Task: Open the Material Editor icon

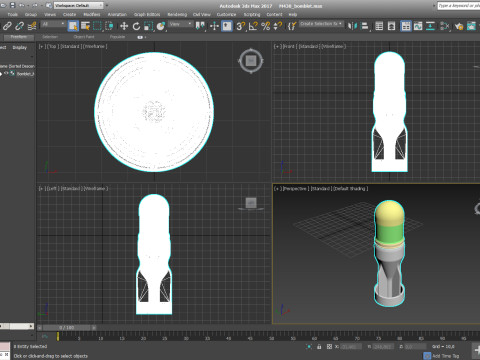Action: pyautogui.click(x=445, y=26)
